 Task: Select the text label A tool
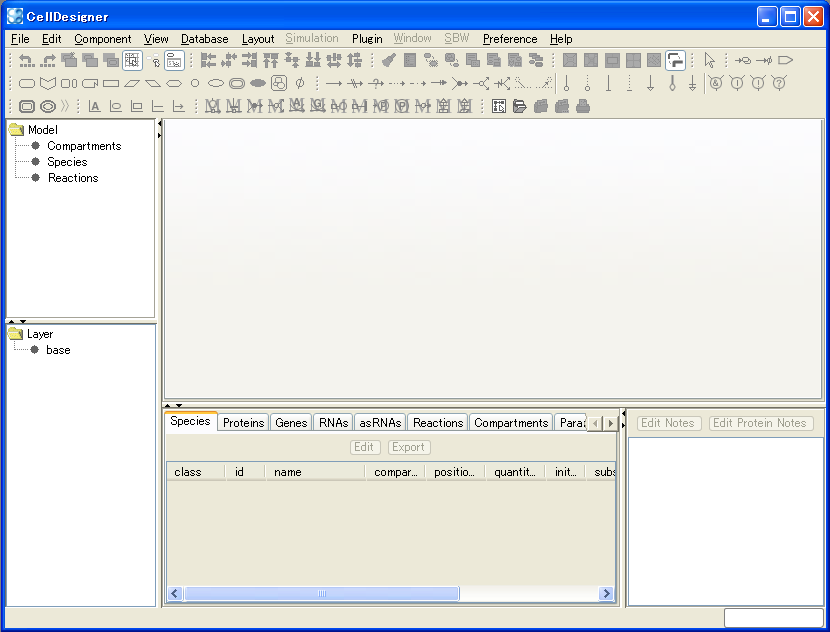[x=94, y=107]
